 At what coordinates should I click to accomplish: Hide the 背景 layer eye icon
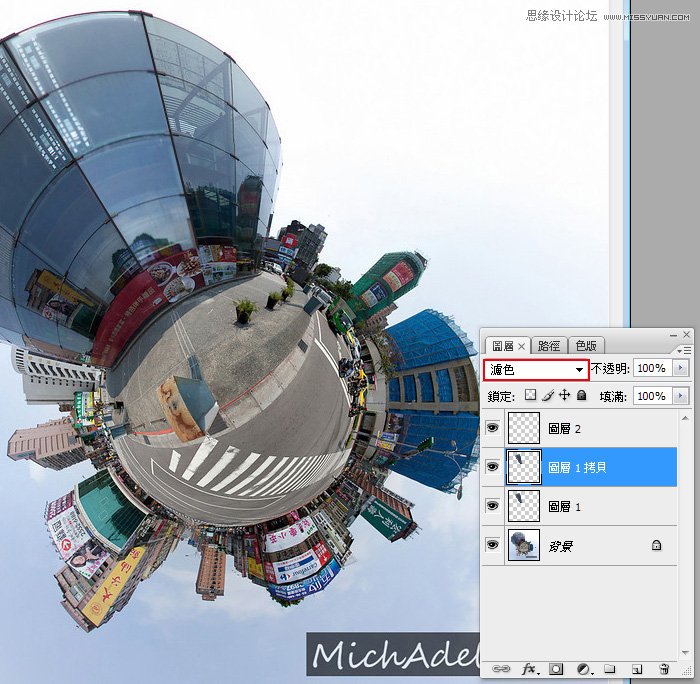pyautogui.click(x=492, y=545)
